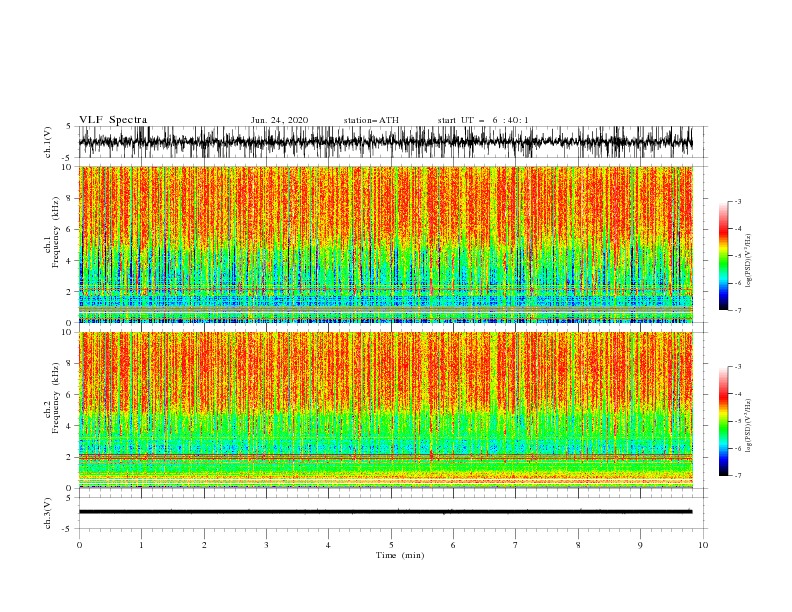Viewport: 792px width, 612px height.
Task: Click the "ch.3(V)" axis label
Action: (48, 513)
